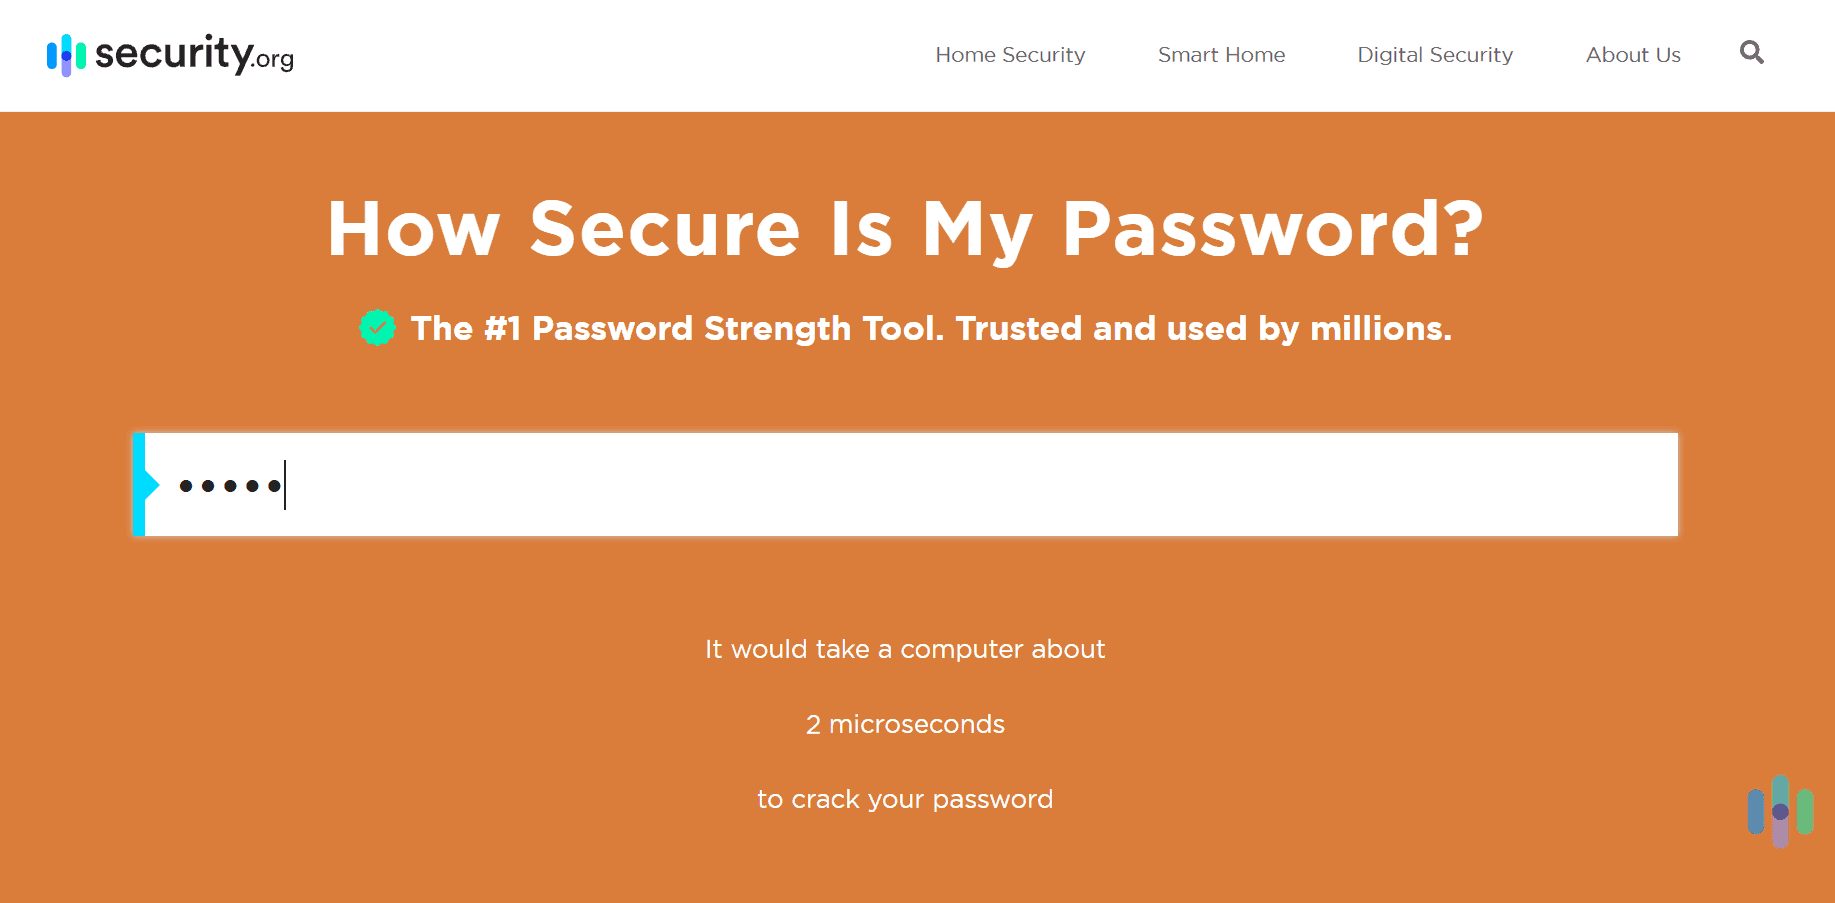Visit the About Us page

(1632, 55)
